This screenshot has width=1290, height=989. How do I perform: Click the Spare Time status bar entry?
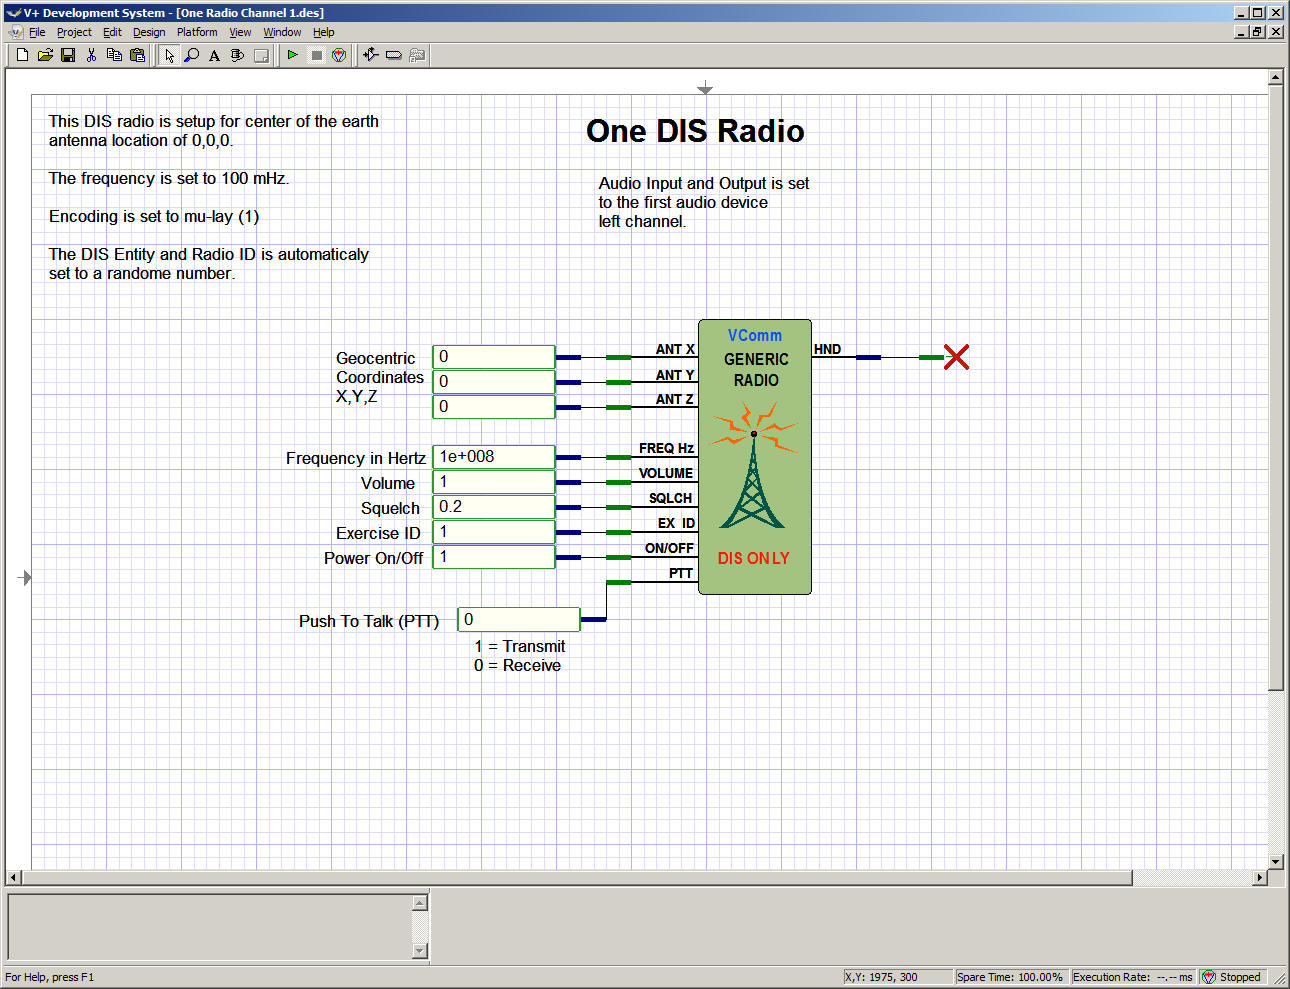[x=1010, y=977]
